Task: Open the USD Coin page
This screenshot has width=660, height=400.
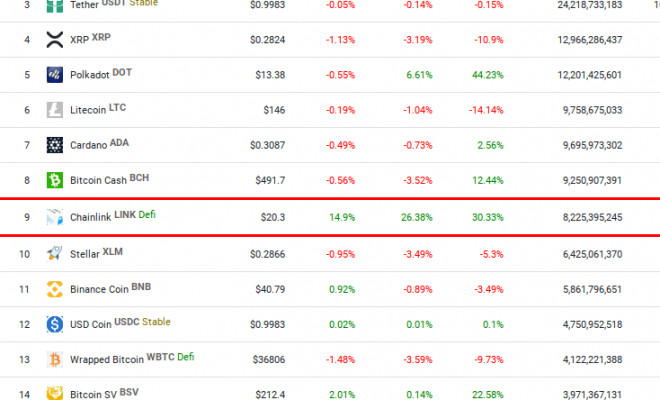Action: [x=90, y=325]
